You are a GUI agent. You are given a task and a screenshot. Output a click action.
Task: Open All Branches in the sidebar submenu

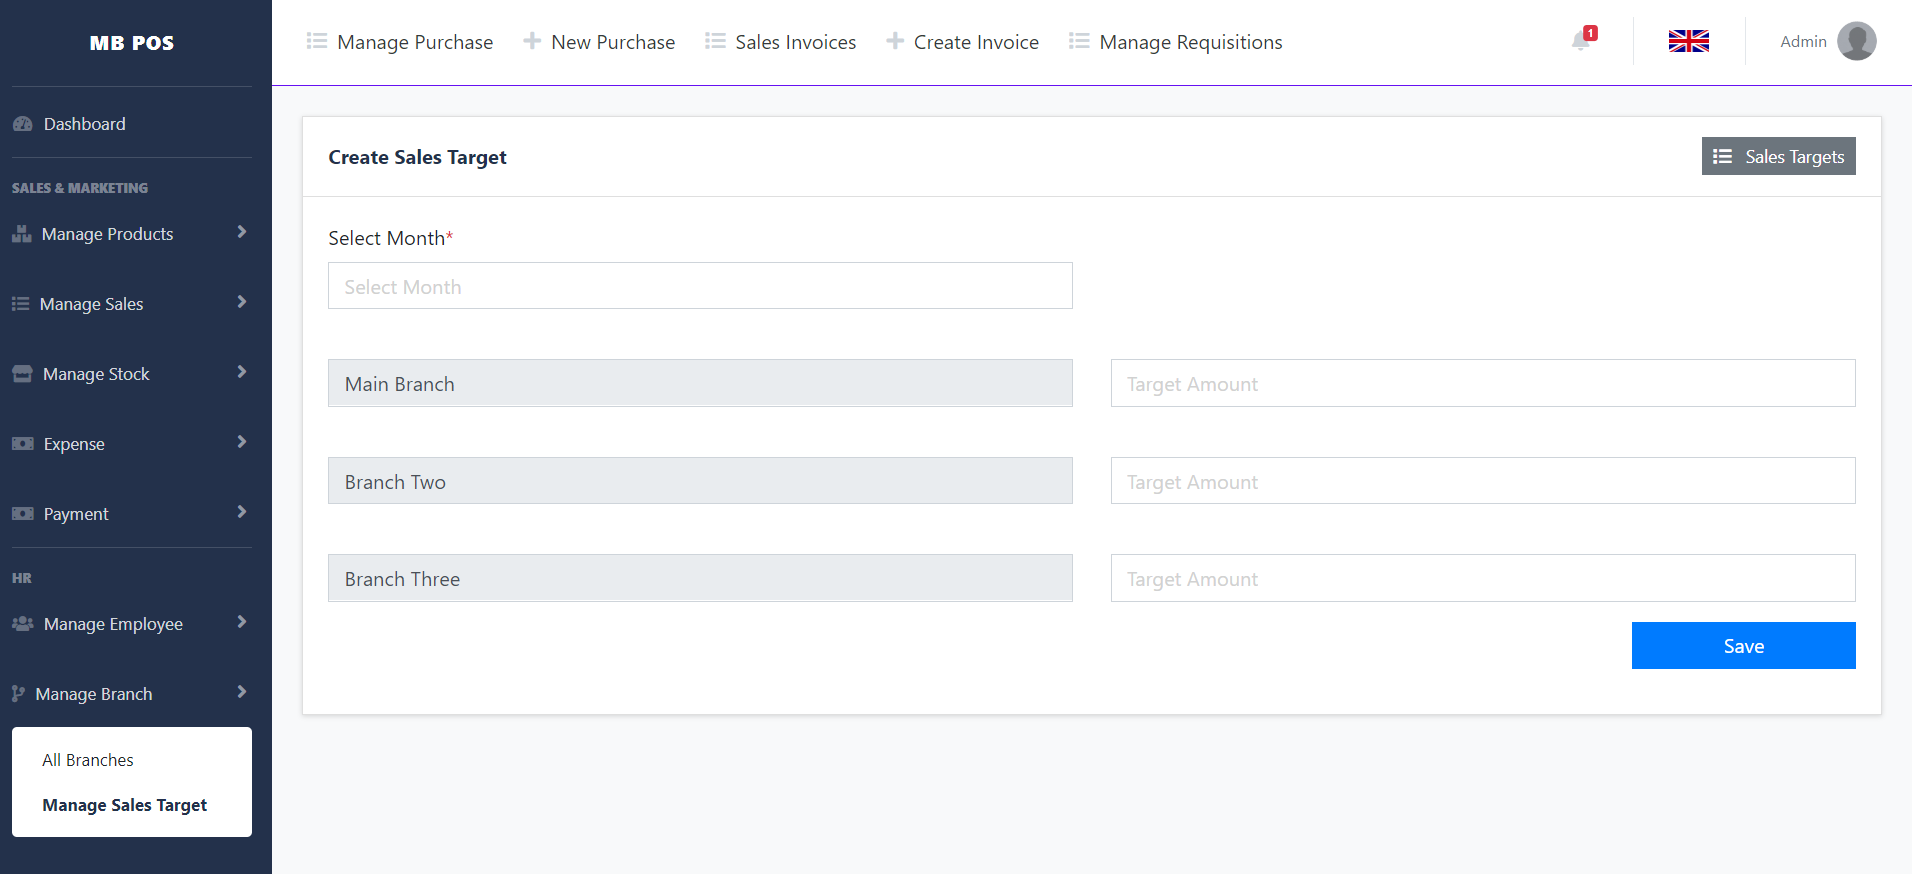pyautogui.click(x=88, y=760)
